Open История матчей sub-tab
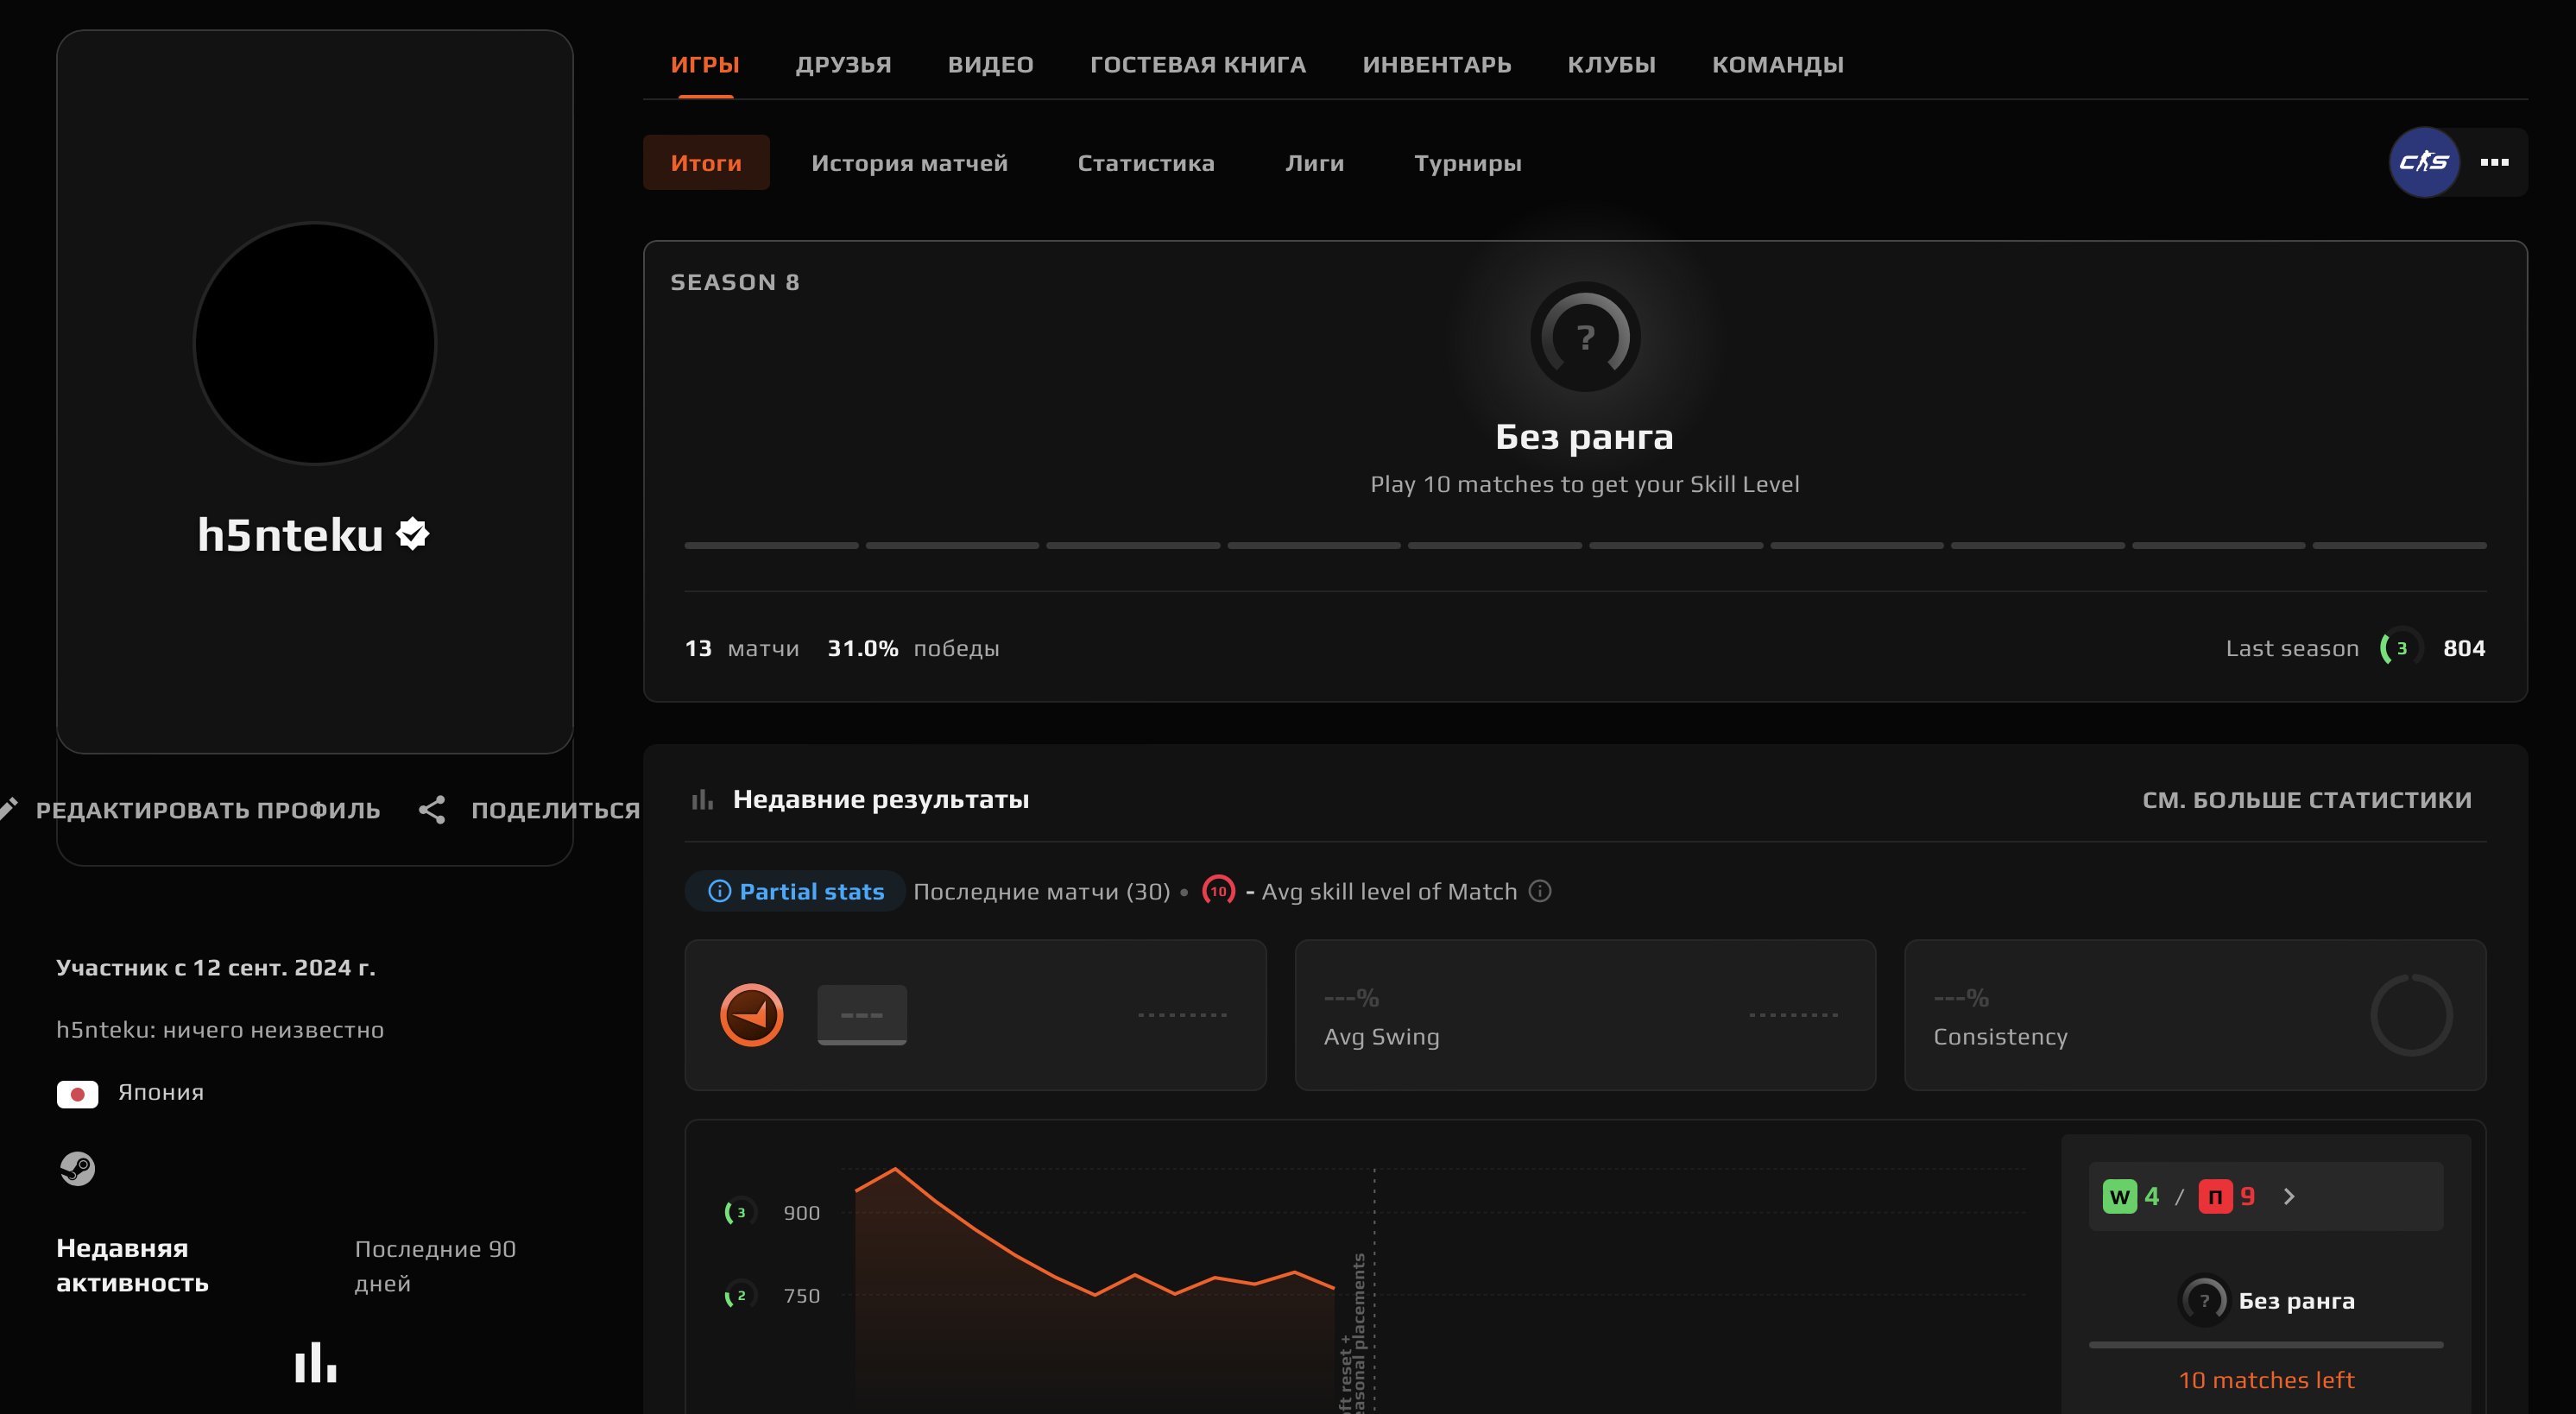The width and height of the screenshot is (2576, 1414). pyautogui.click(x=909, y=163)
